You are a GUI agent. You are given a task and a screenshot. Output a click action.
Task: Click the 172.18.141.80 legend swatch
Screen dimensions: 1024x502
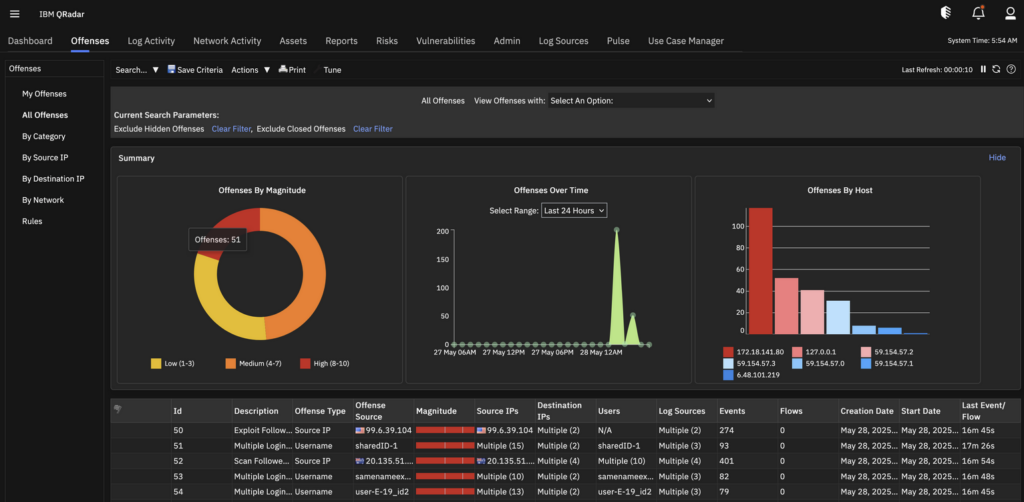pos(728,352)
